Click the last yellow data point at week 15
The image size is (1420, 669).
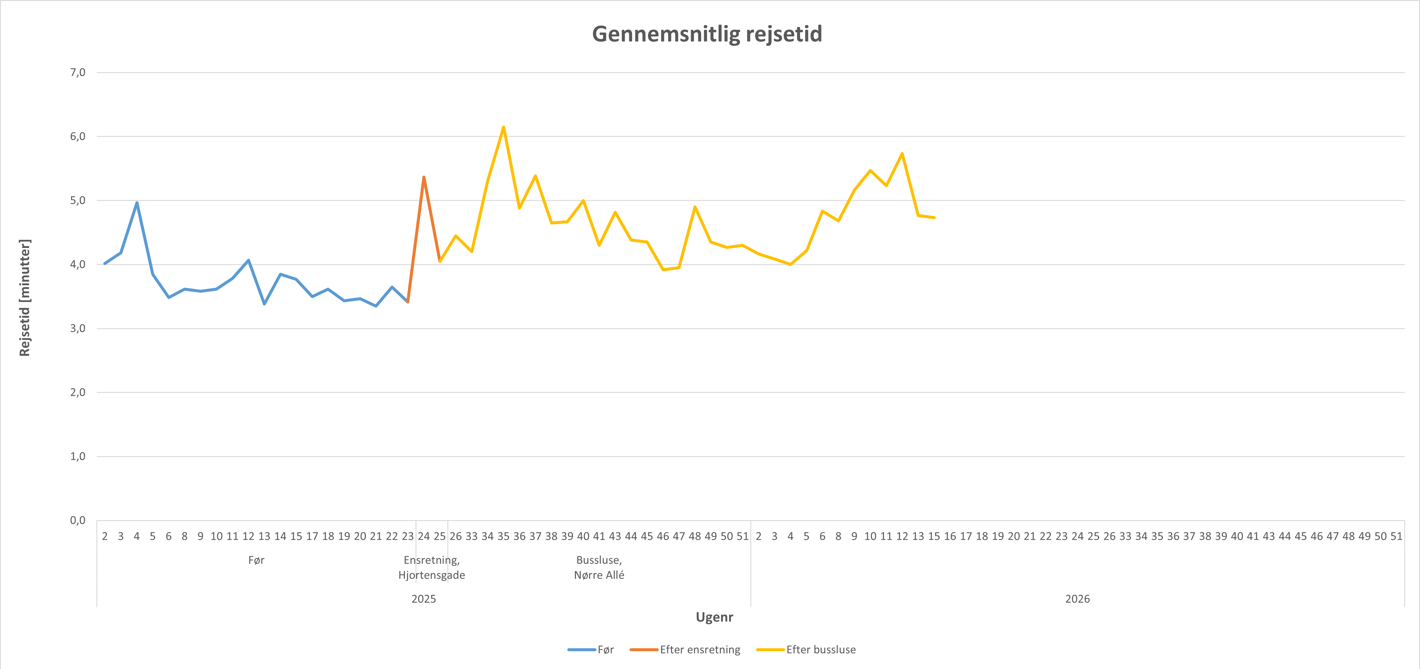click(934, 218)
